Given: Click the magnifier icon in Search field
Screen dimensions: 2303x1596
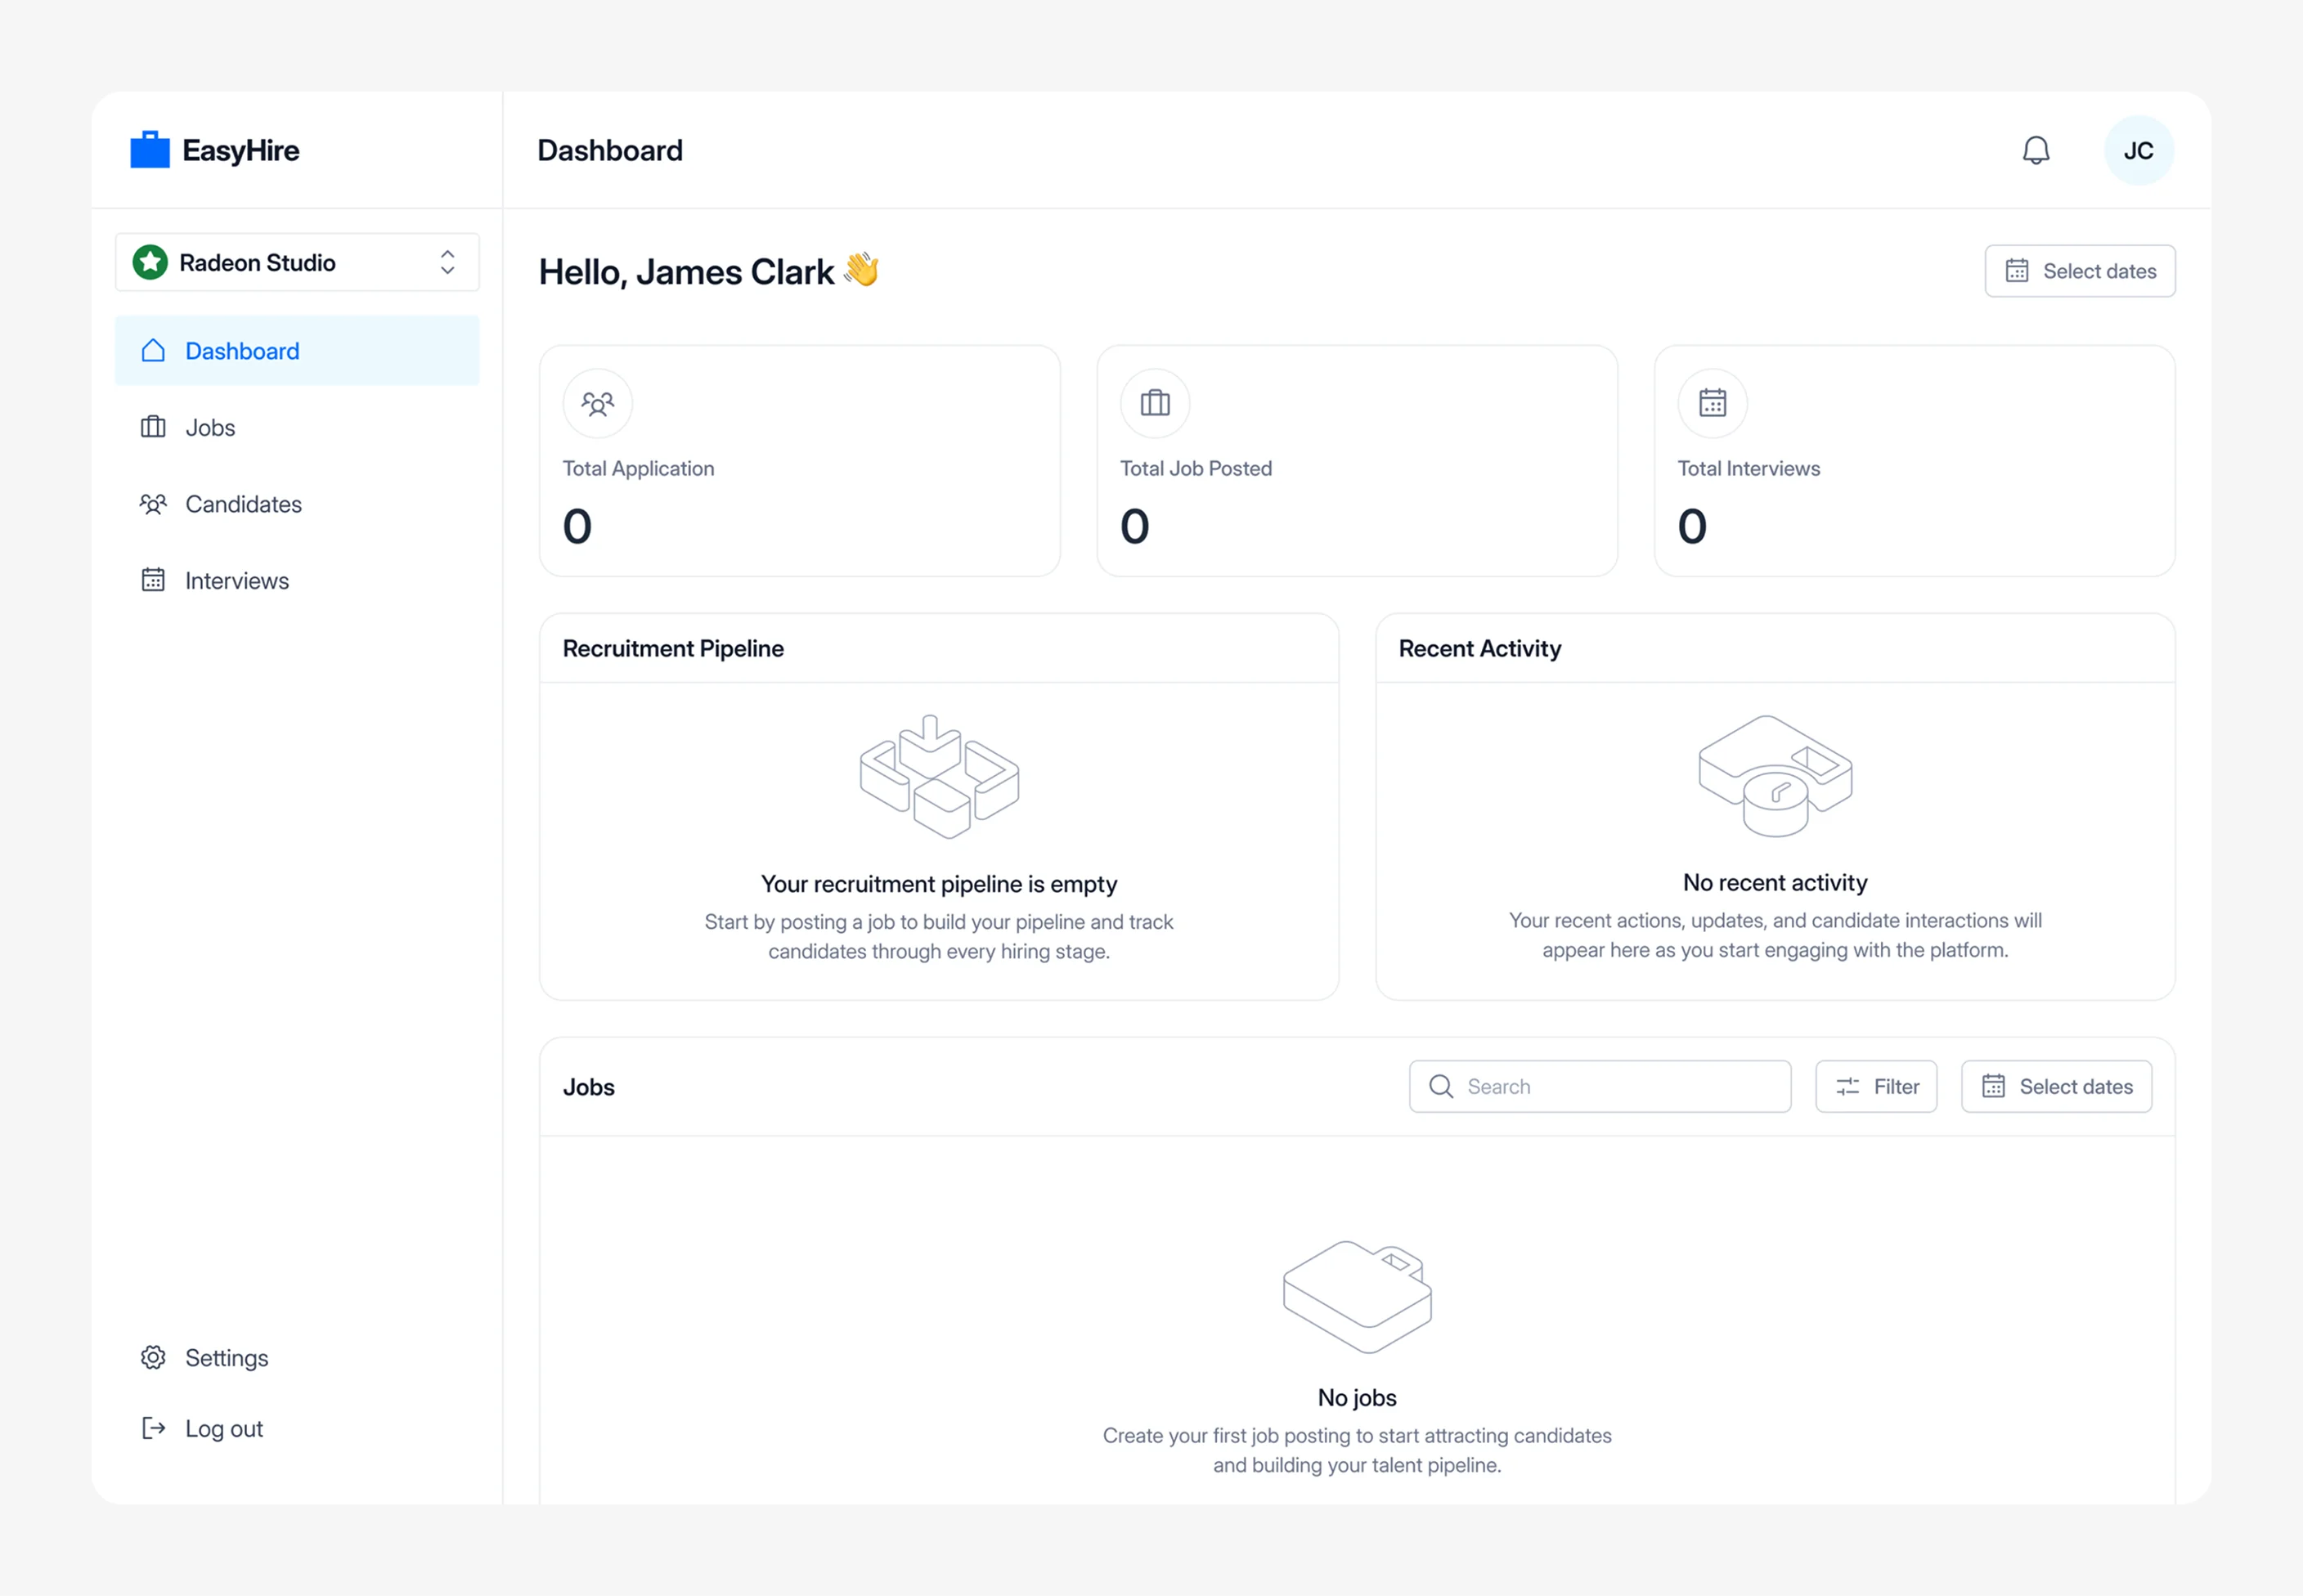Looking at the screenshot, I should [1441, 1086].
